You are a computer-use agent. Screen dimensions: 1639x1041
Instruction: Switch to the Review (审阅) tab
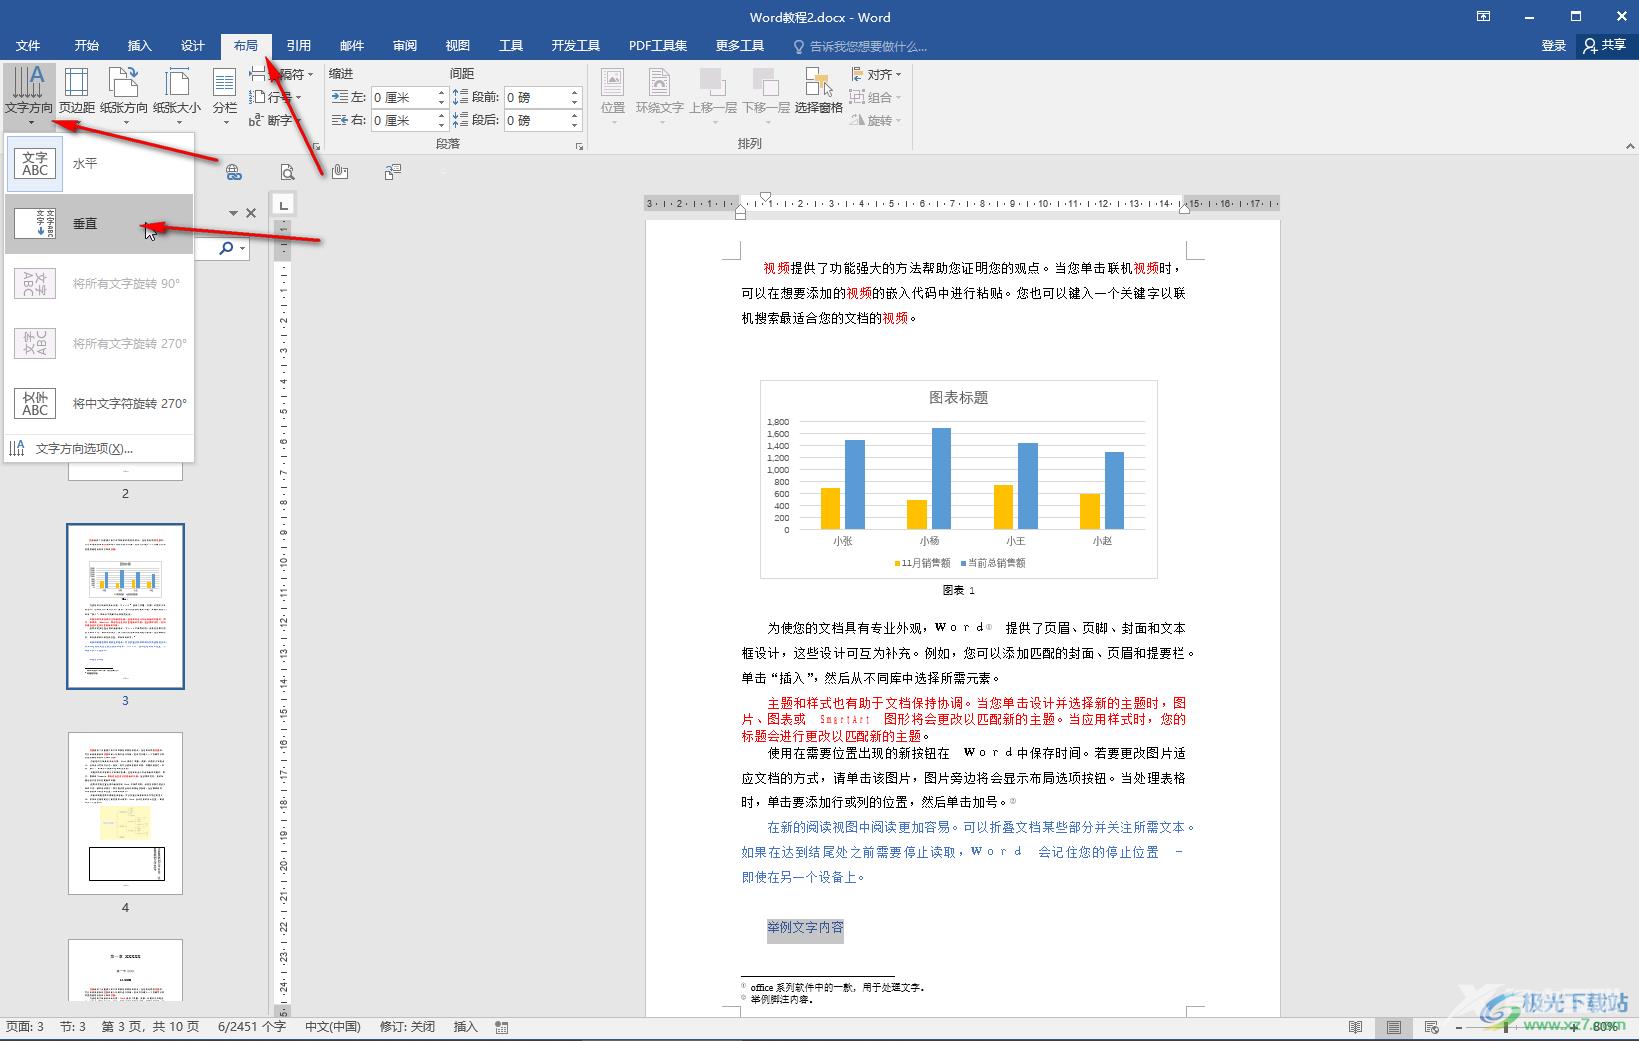[405, 46]
